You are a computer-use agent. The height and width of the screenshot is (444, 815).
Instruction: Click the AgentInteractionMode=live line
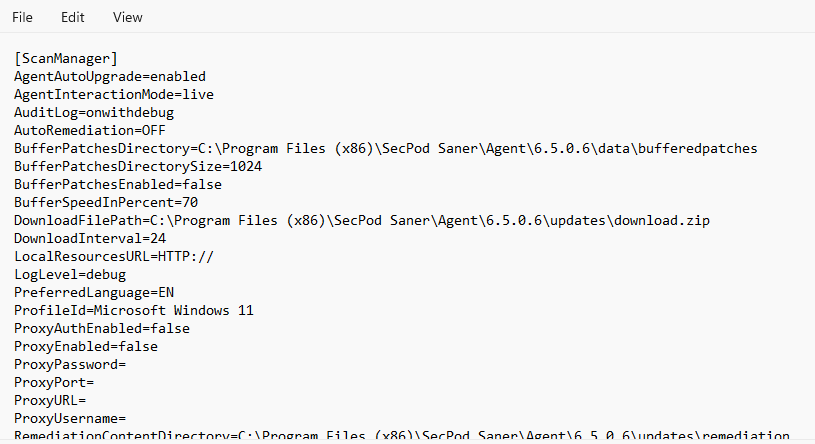tap(114, 94)
